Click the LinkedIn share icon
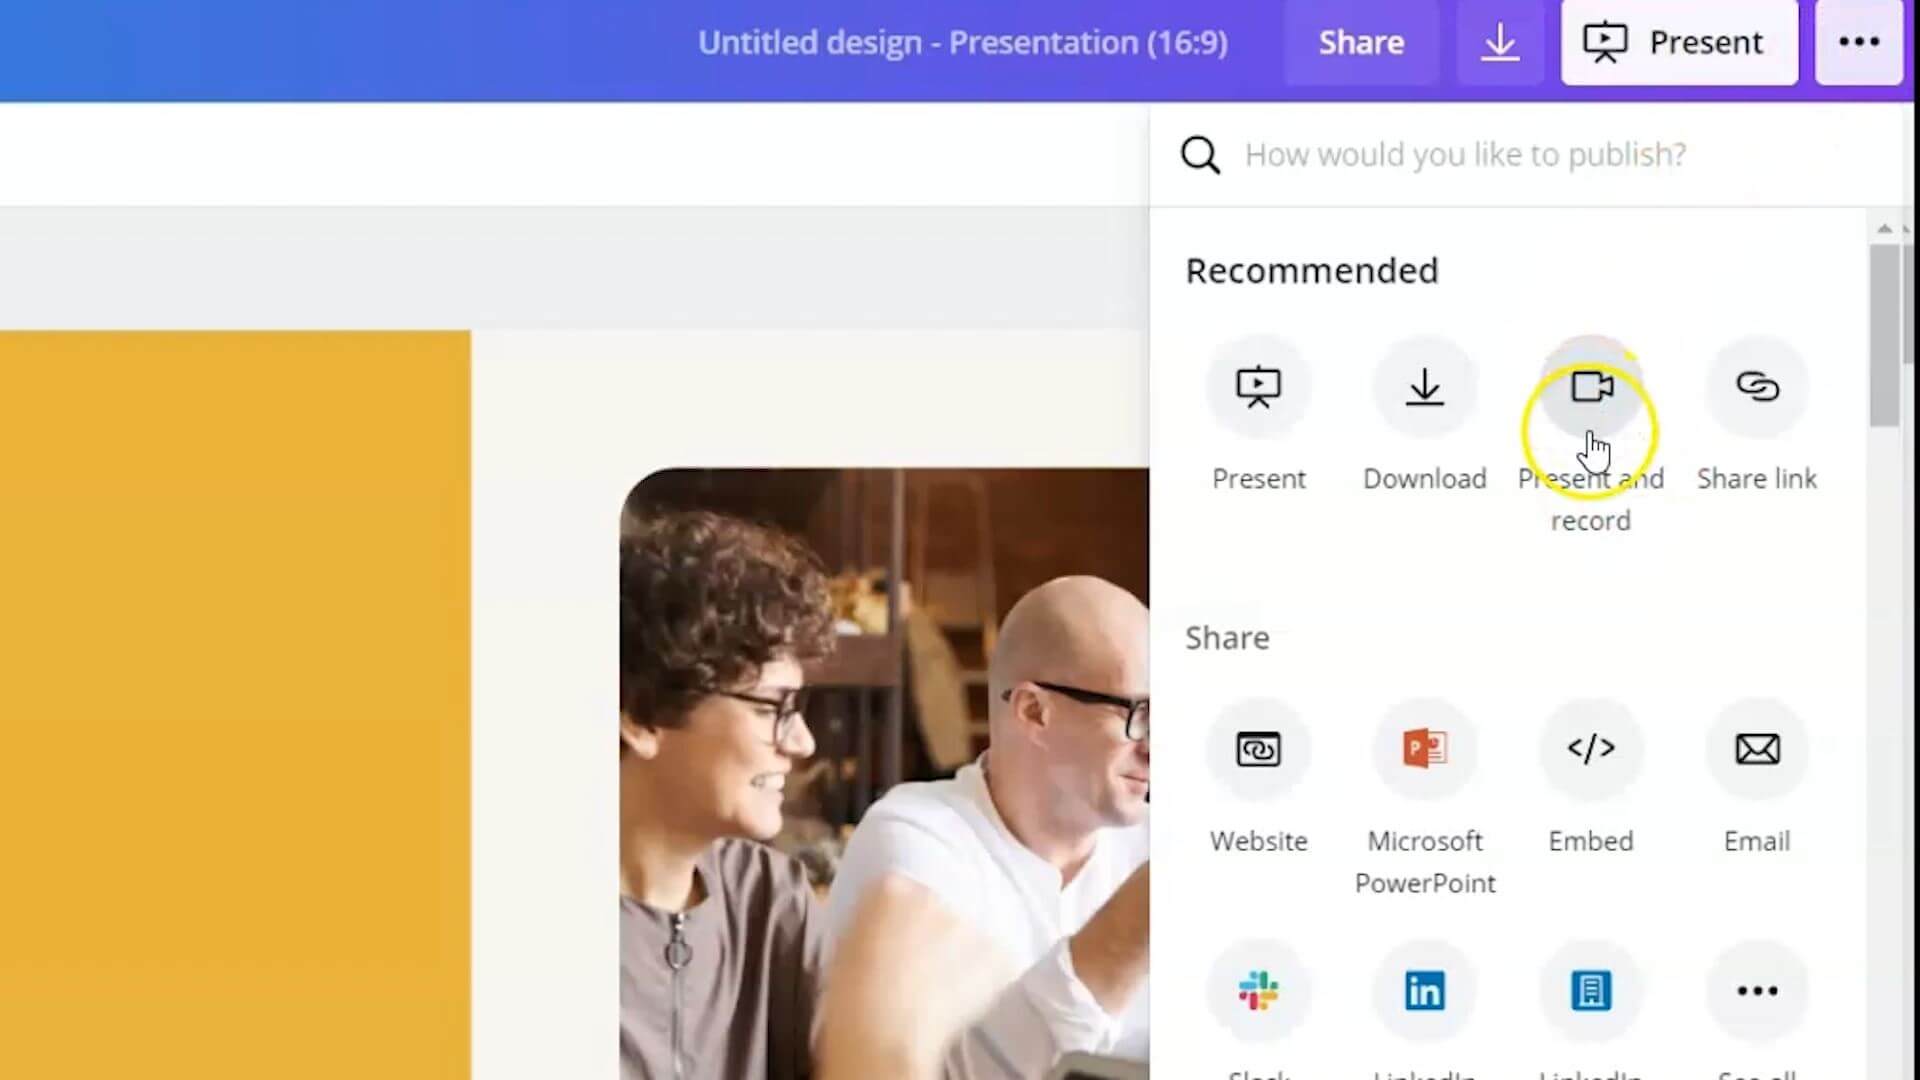The height and width of the screenshot is (1080, 1920). pos(1425,992)
